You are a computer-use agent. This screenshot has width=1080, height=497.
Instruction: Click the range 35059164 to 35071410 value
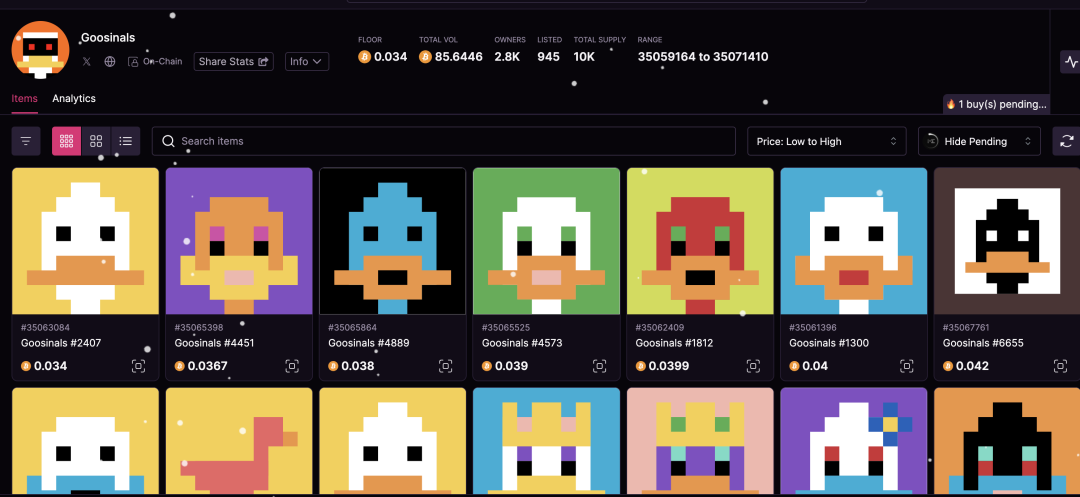[703, 57]
